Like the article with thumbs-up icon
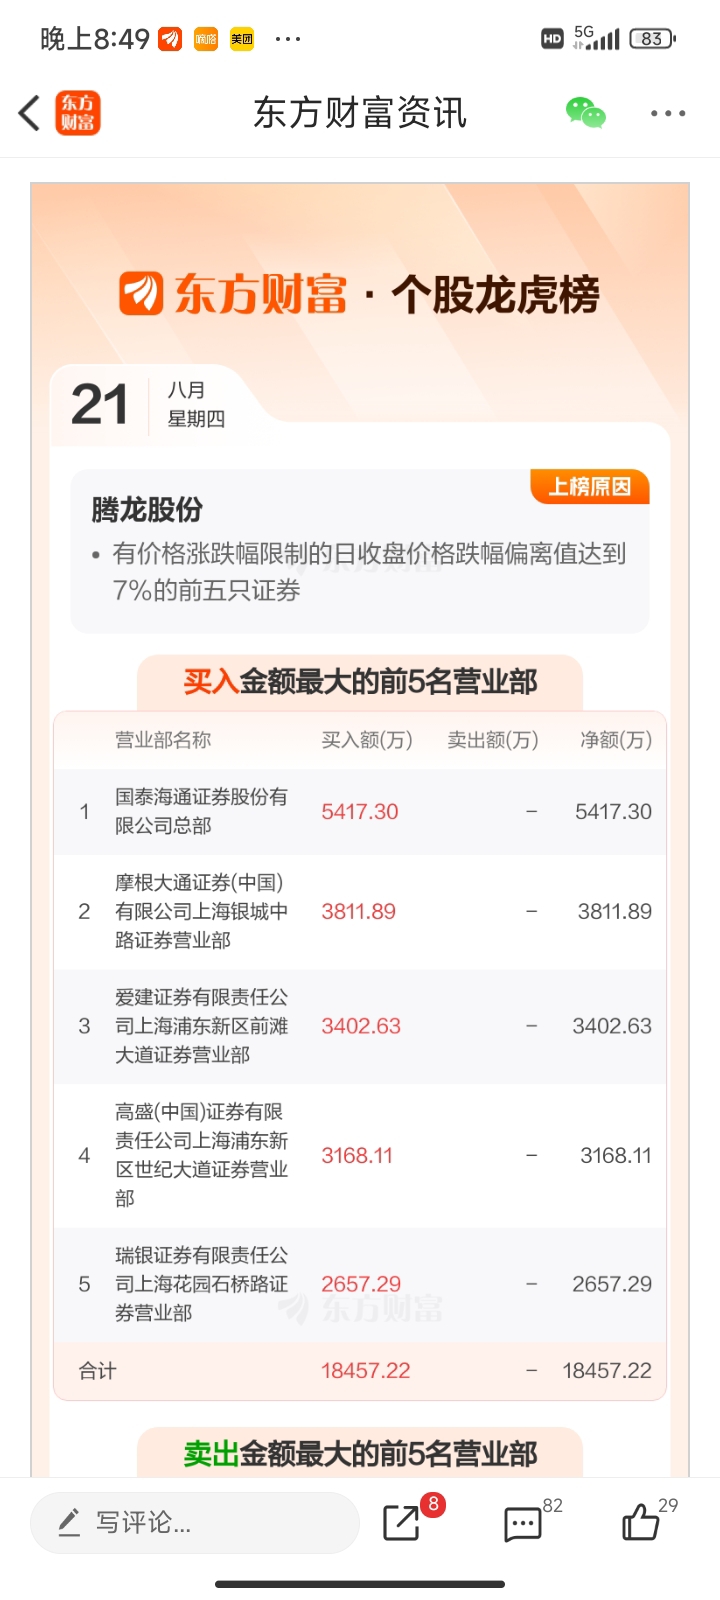 [x=641, y=1522]
